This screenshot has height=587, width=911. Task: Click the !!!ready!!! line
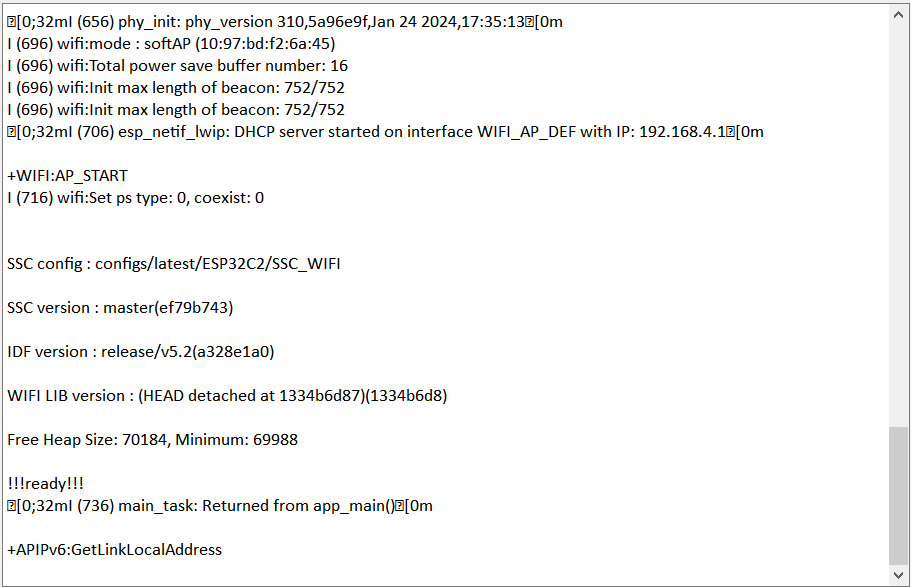pos(45,483)
